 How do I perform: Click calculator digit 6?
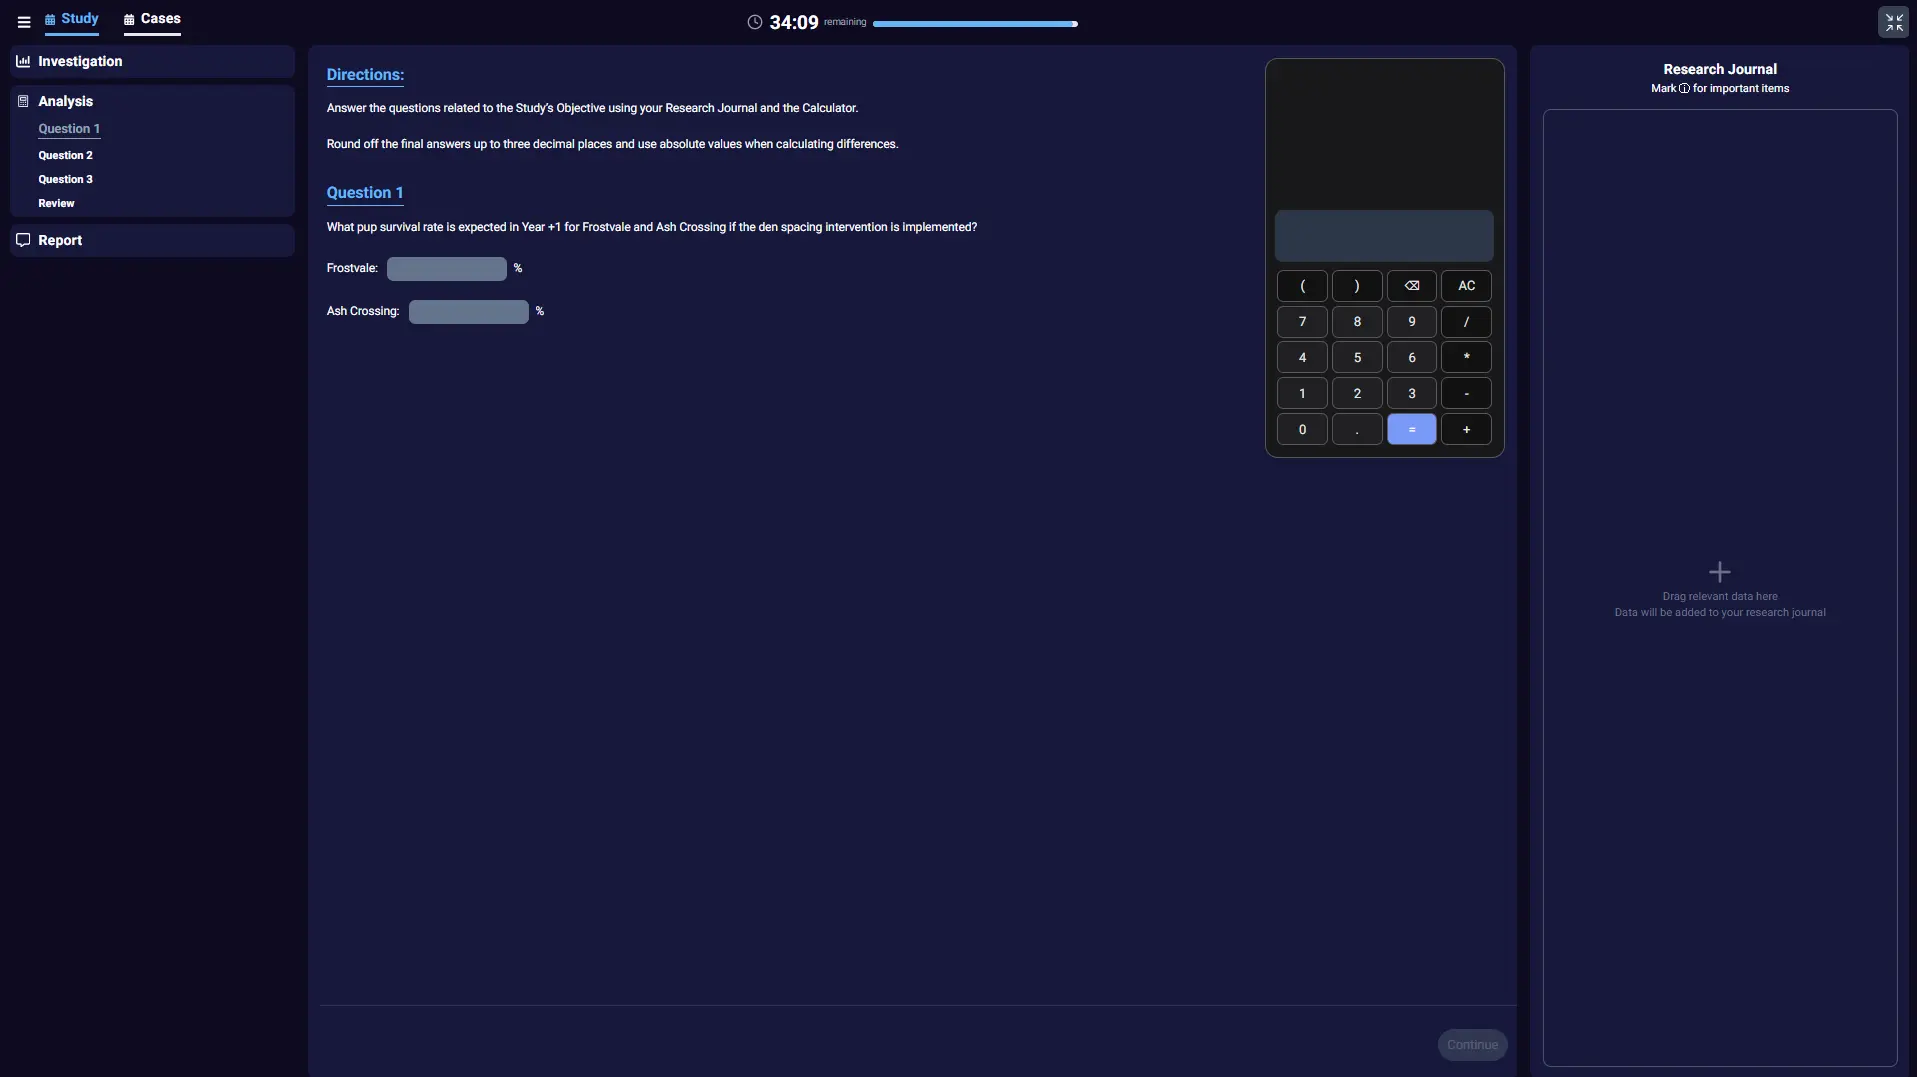pyautogui.click(x=1412, y=358)
